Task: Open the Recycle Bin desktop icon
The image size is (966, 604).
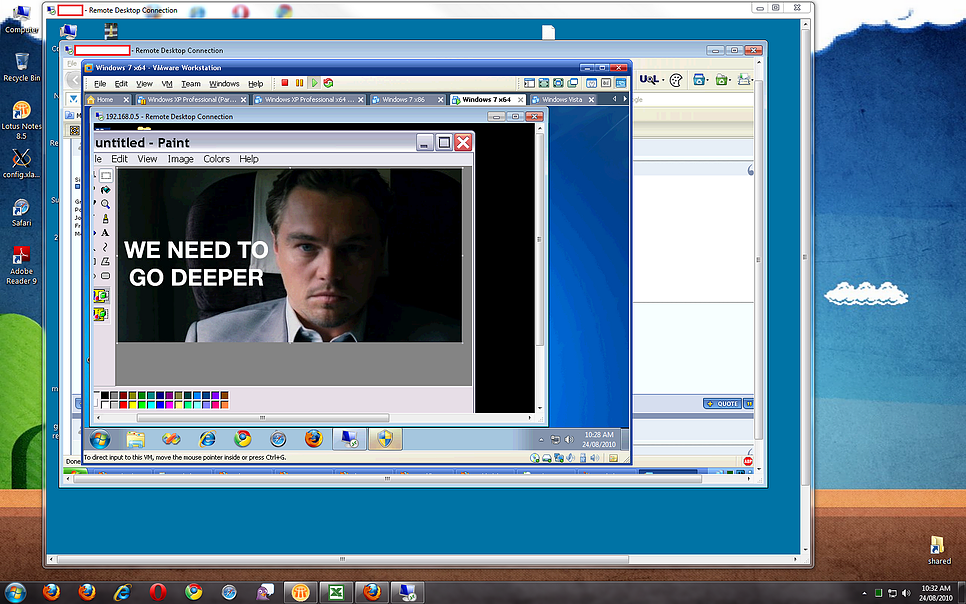Action: tap(22, 67)
